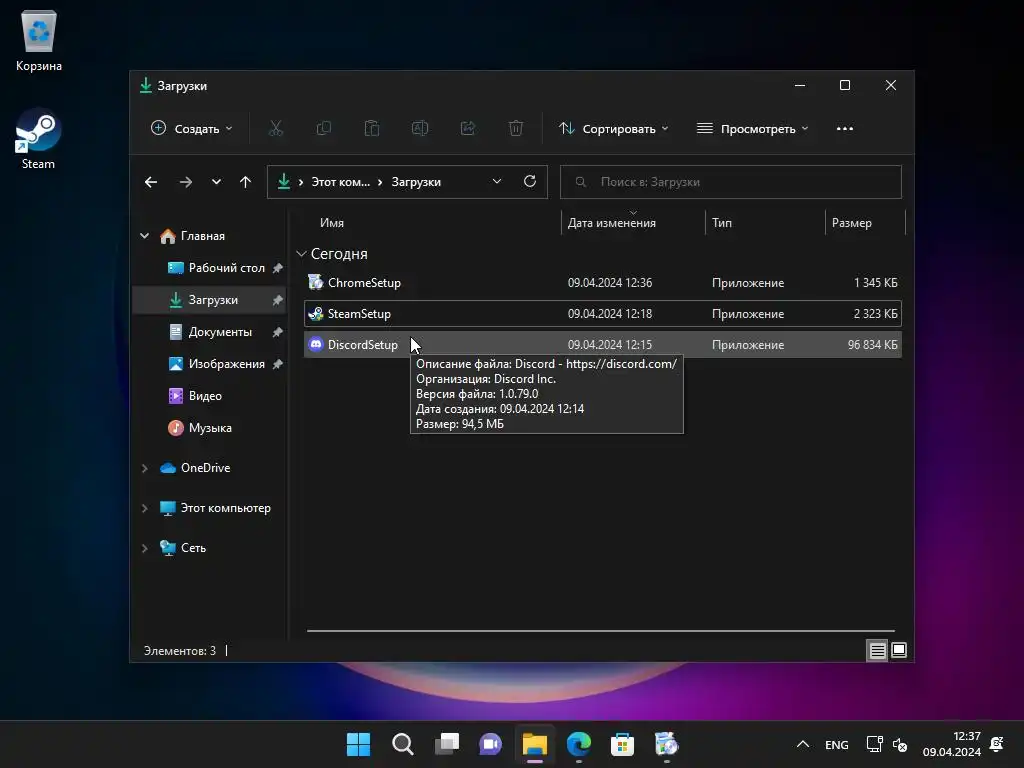
Task: Open the three-dots more options menu
Action: point(844,129)
